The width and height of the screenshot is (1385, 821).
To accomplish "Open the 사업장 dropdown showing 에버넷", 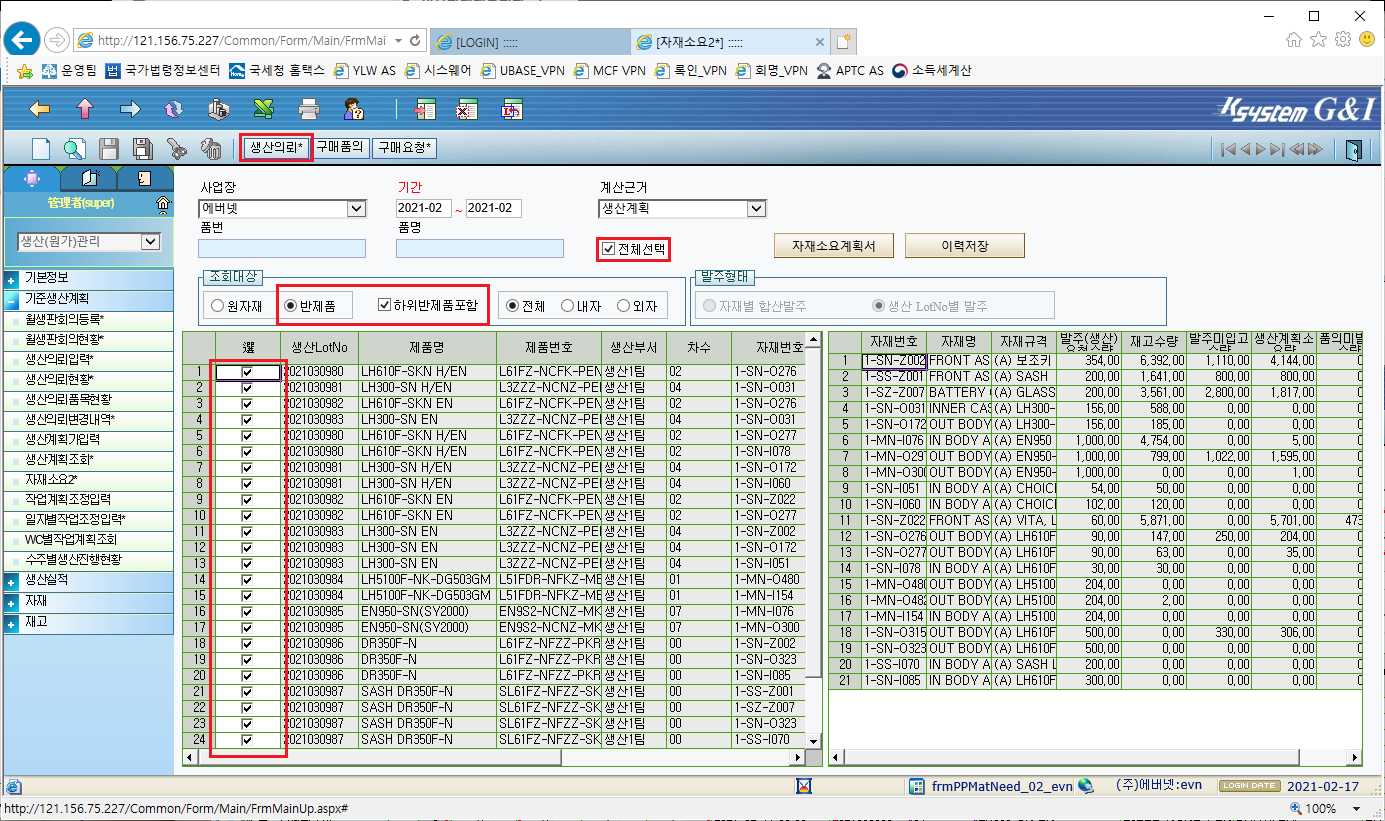I will (x=282, y=209).
